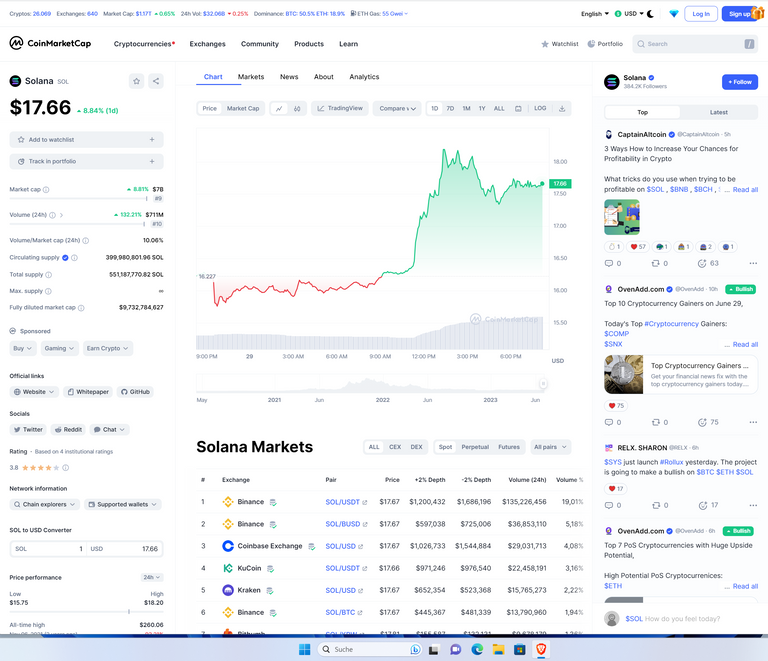Select the candlestick chart icon
This screenshot has width=768, height=661.
click(x=297, y=109)
